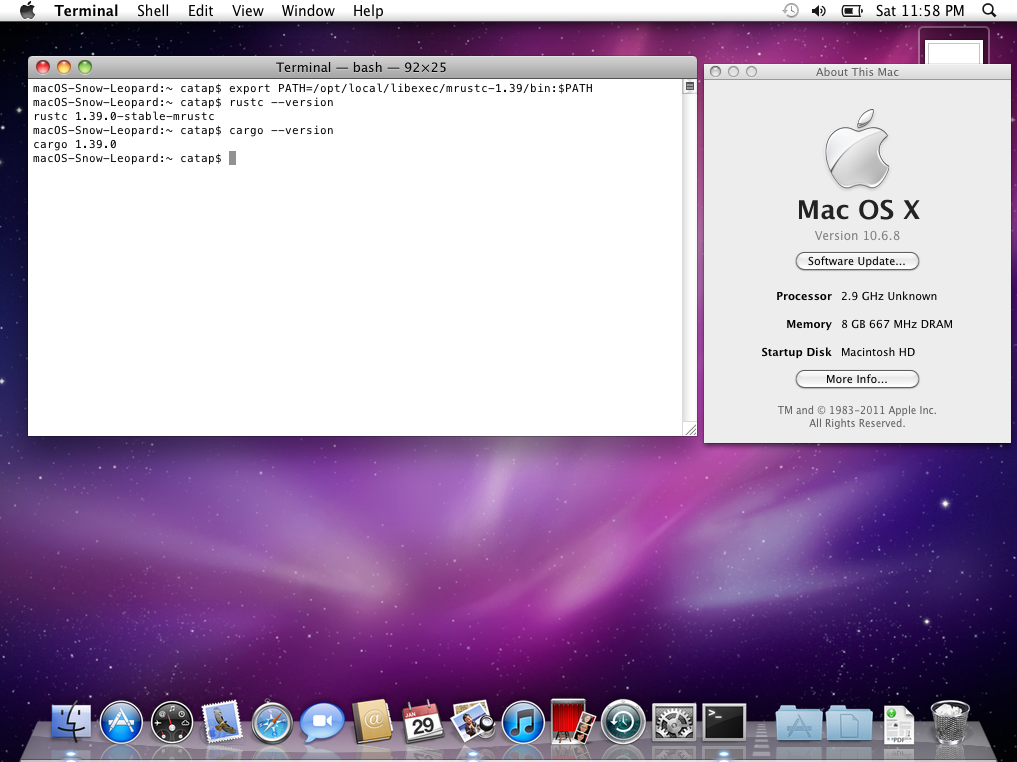
Task: Check the battery status icon
Action: 851,10
